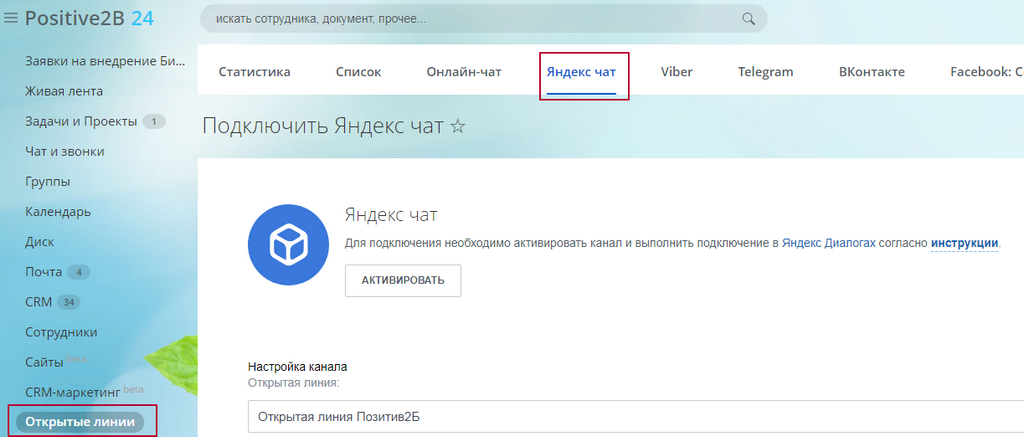Switch to the Список tab
This screenshot has width=1024, height=437.
[x=359, y=72]
